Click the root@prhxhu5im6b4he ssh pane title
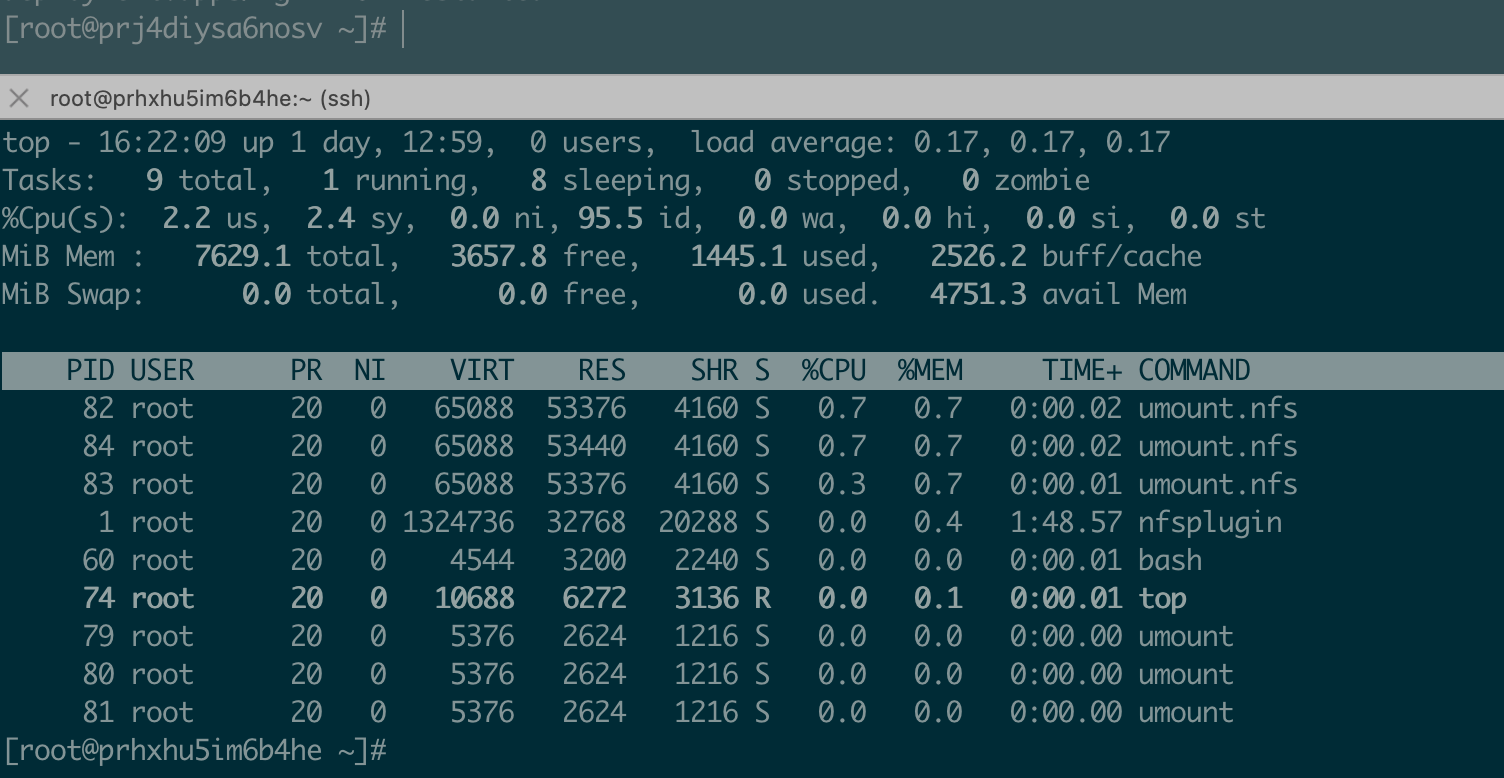1504x778 pixels. coord(210,98)
